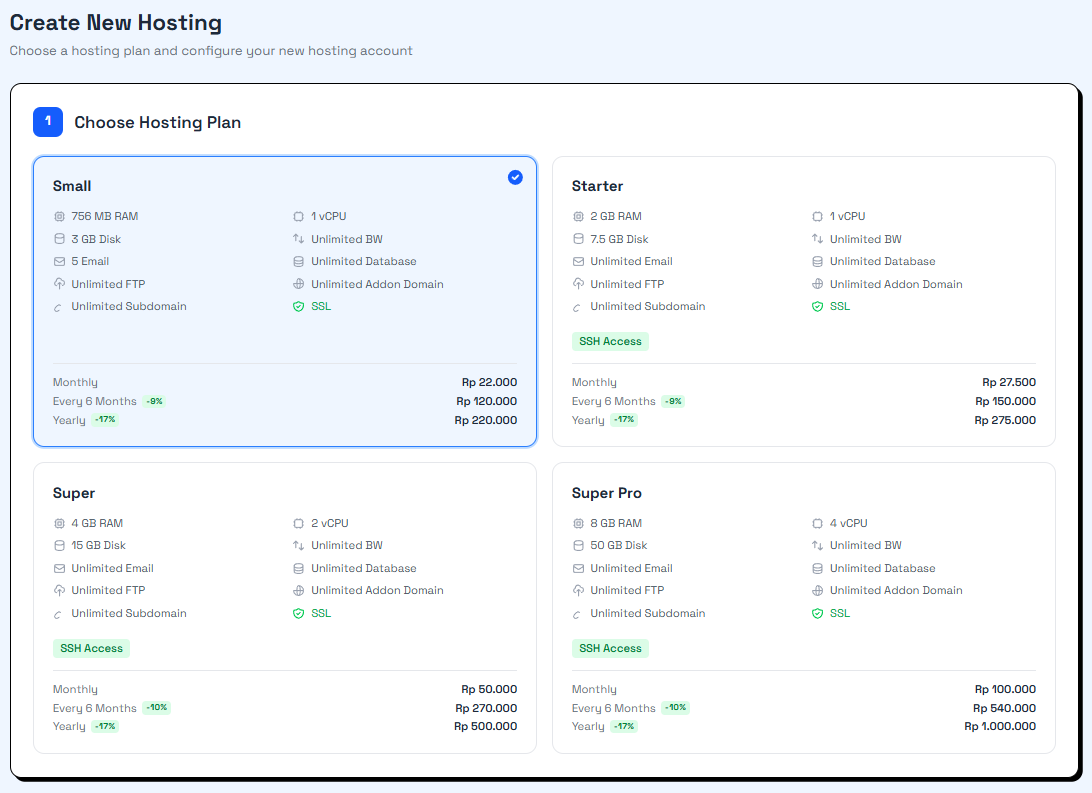Click SSH Access badge on Starter plan

[x=610, y=341]
